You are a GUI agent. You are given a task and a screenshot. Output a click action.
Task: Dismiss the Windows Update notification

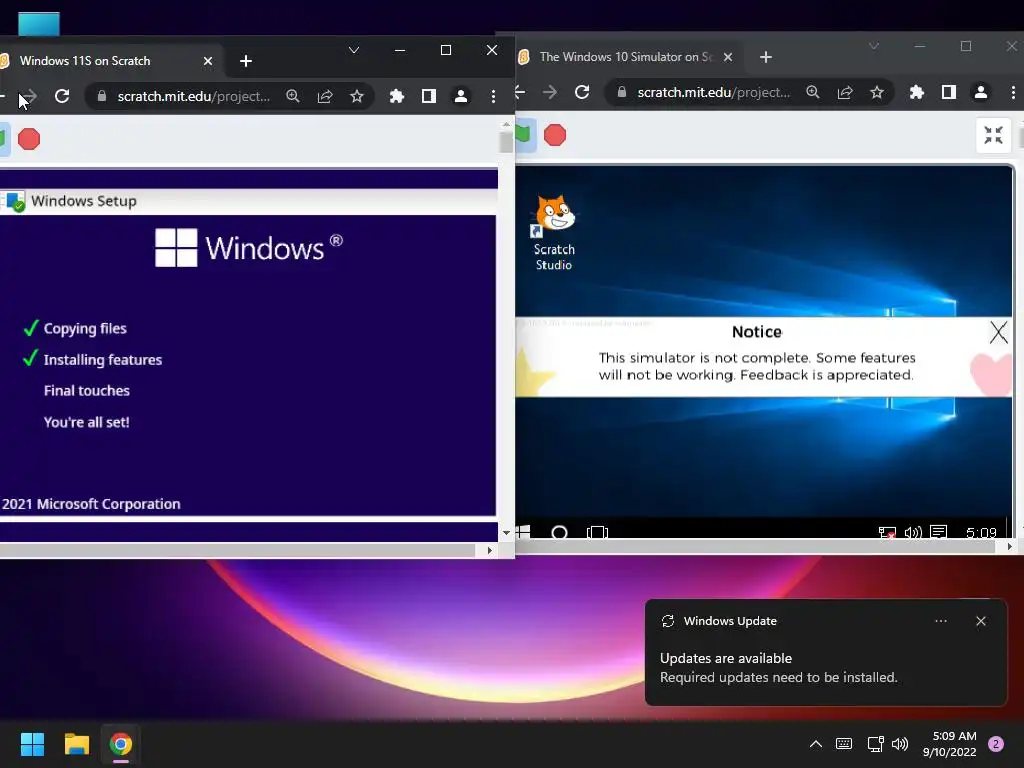[x=980, y=621]
